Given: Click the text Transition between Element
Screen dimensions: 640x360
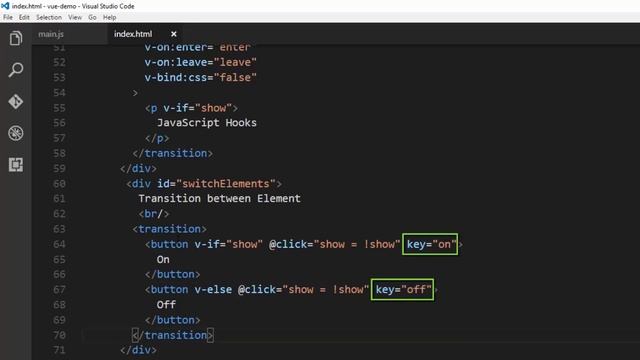Looking at the screenshot, I should 219,199.
